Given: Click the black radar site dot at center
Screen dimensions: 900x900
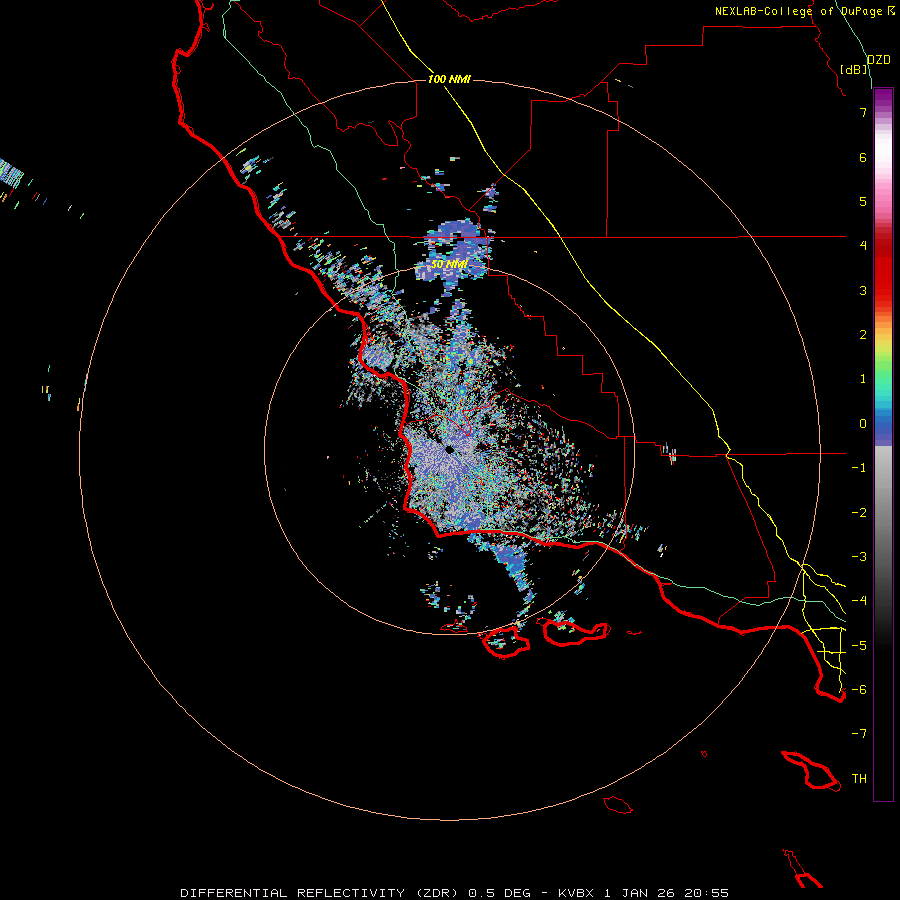Looking at the screenshot, I should coord(449,449).
